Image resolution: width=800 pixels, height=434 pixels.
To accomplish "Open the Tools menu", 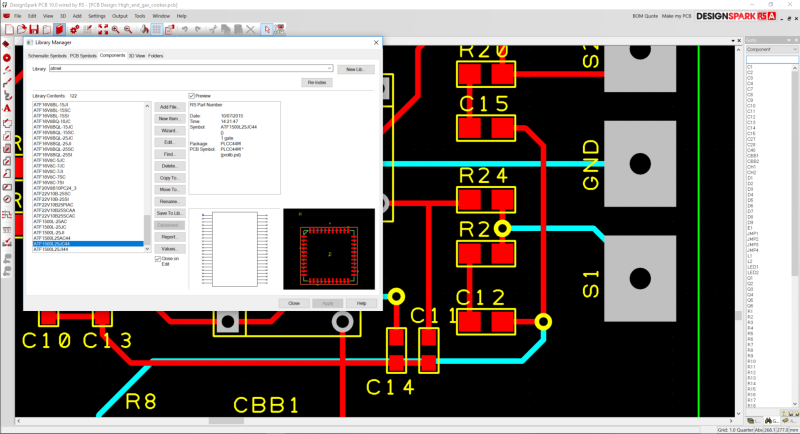I will coord(140,16).
